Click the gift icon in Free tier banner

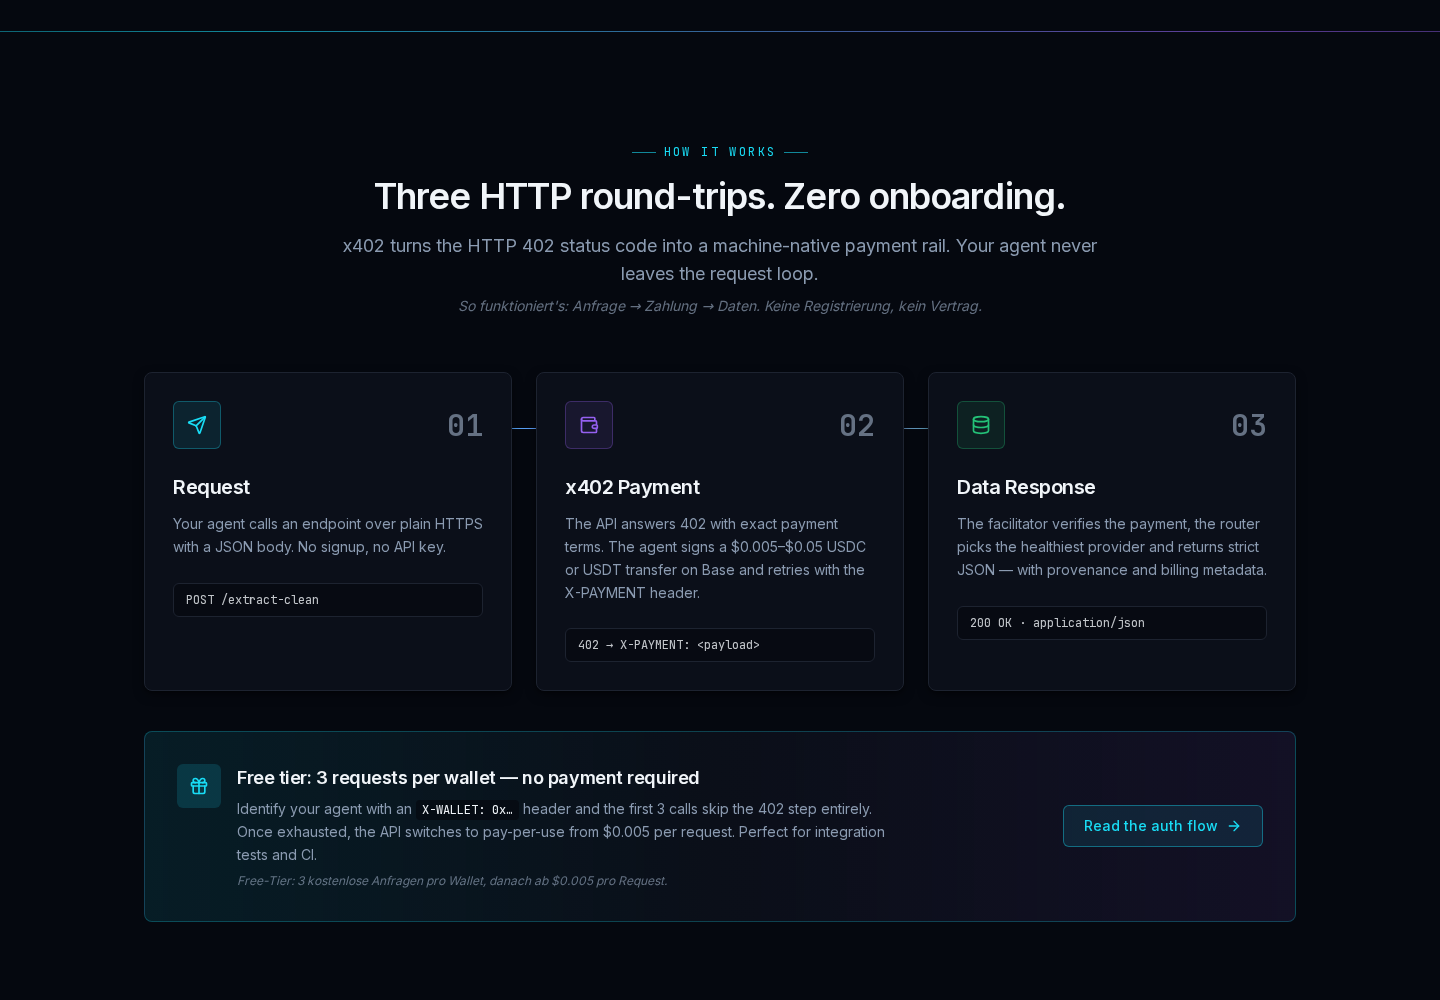(199, 786)
